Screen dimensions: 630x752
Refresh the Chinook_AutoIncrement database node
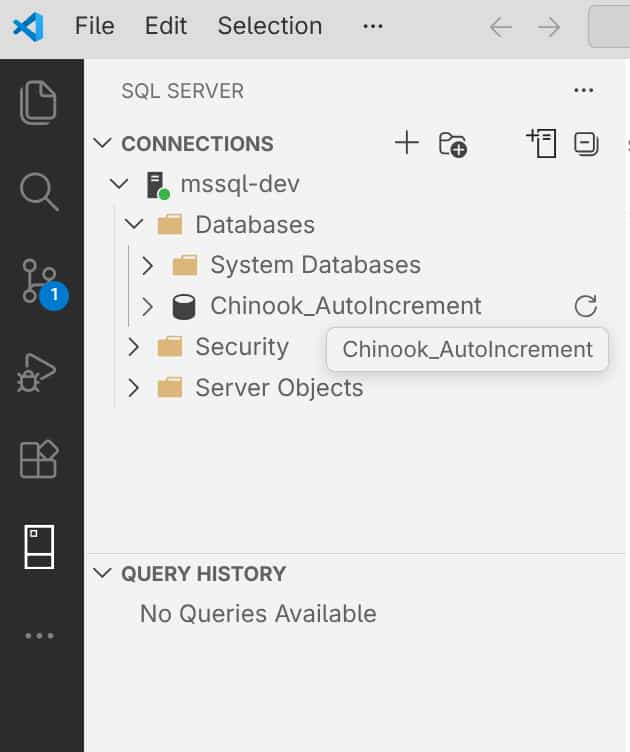click(x=585, y=306)
